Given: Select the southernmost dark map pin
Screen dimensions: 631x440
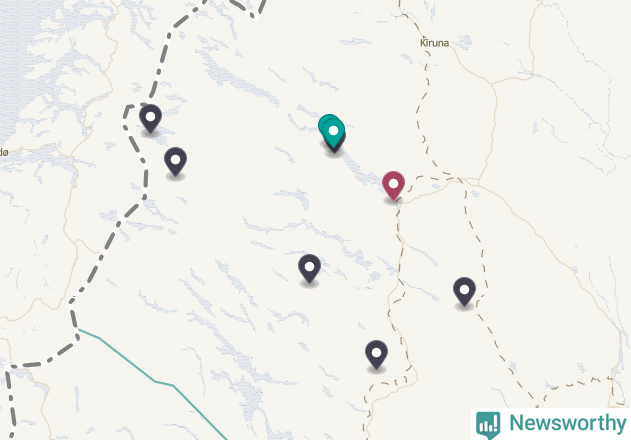Looking at the screenshot, I should pos(376,355).
